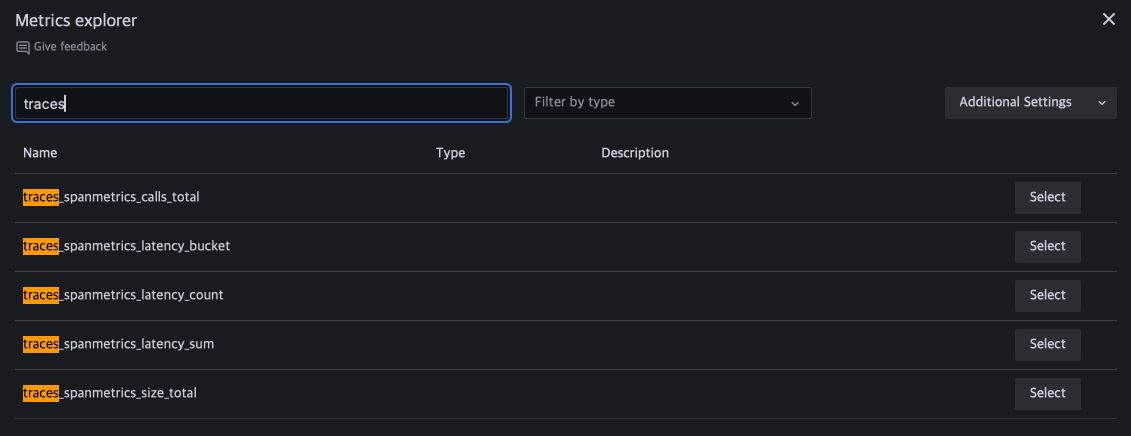
Task: Hit Select for traces_spanmetrics_size_total
Action: click(x=1047, y=393)
